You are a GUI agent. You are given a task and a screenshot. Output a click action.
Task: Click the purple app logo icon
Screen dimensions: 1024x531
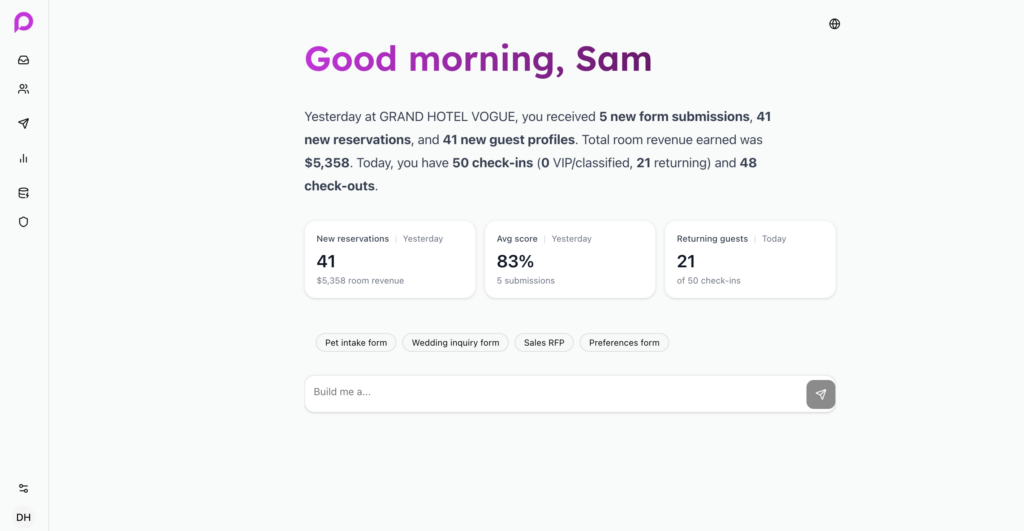[24, 22]
